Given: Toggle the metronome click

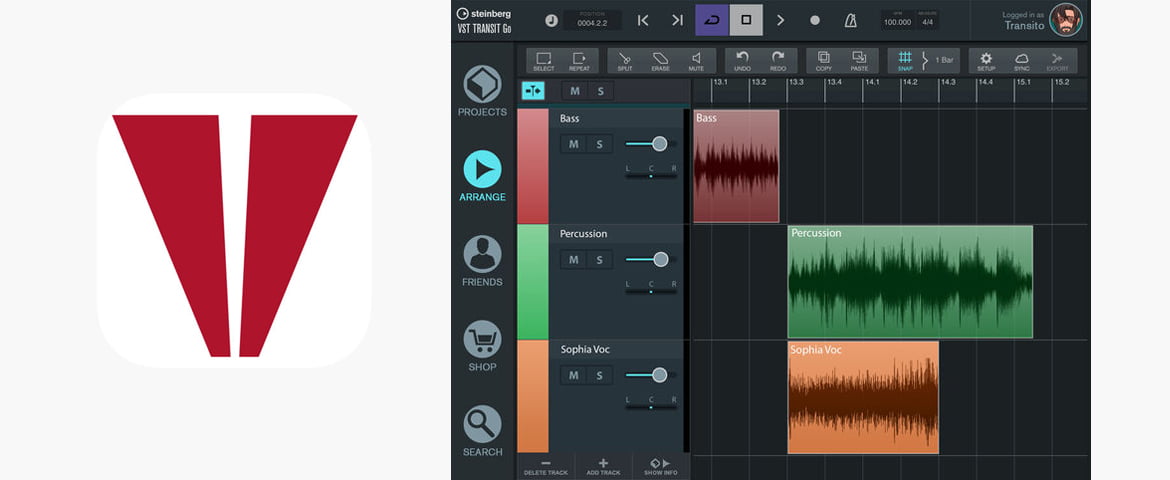Looking at the screenshot, I should (851, 21).
